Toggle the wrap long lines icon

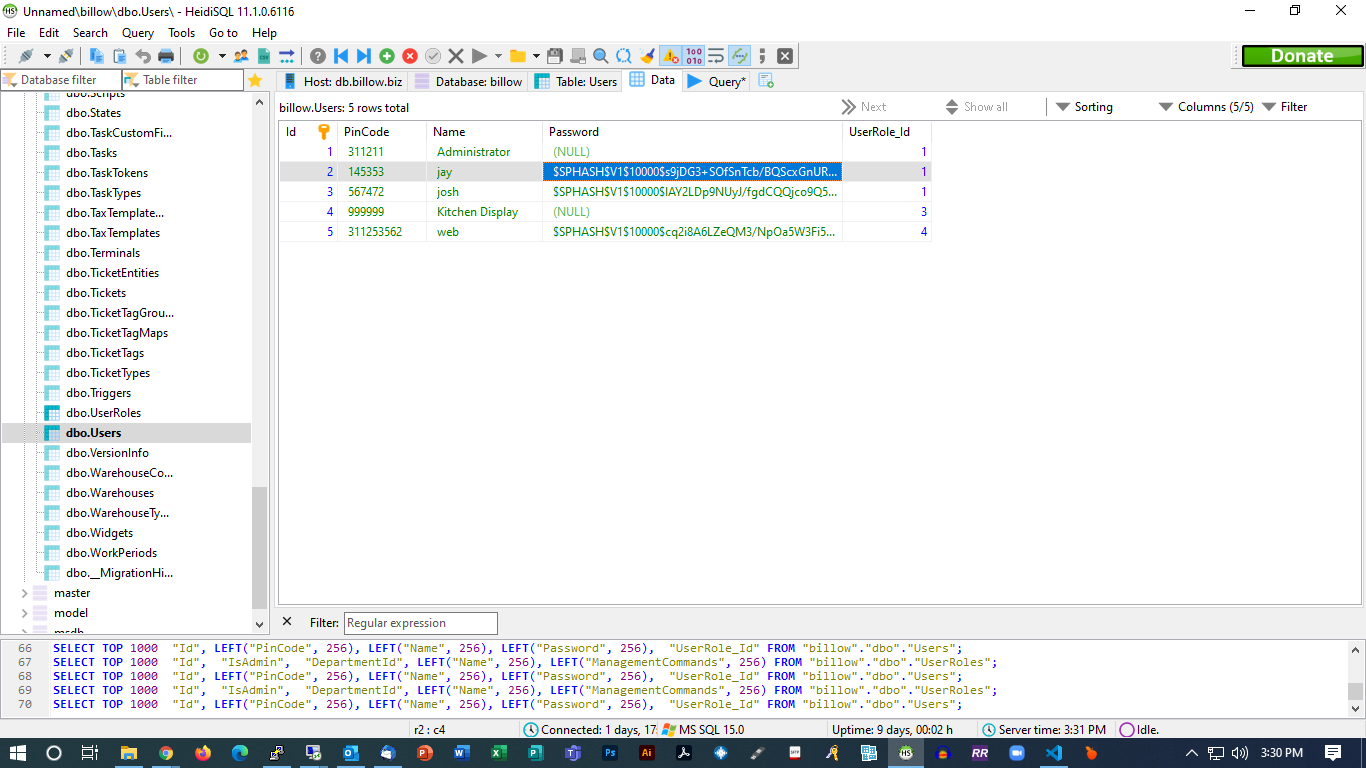(716, 56)
